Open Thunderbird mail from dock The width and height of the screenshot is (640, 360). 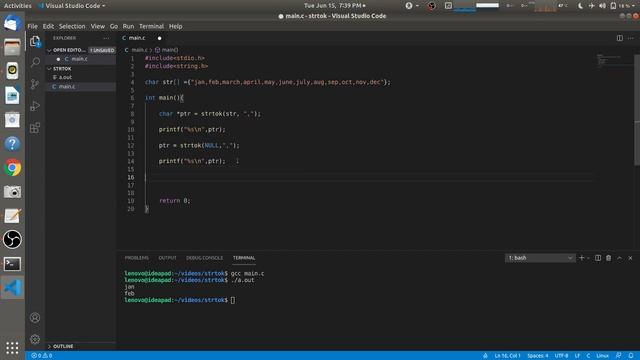pos(12,23)
